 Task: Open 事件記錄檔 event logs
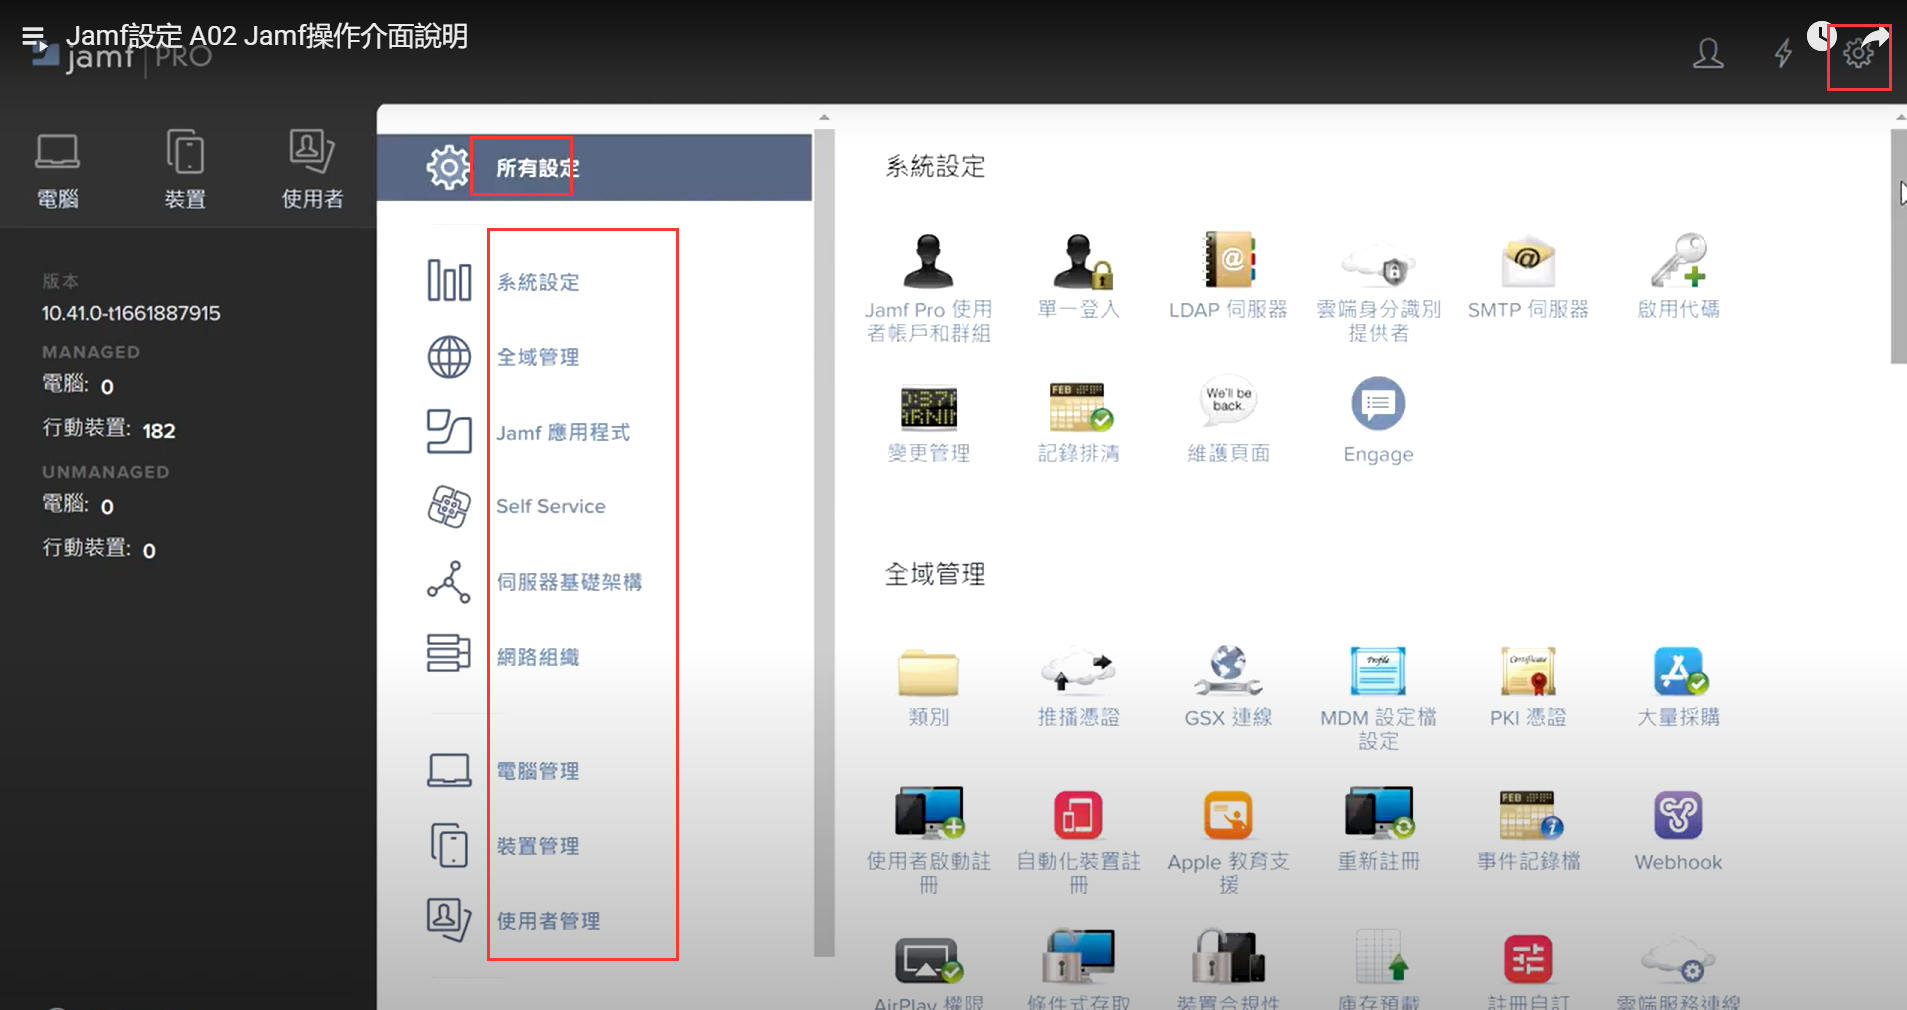1528,830
